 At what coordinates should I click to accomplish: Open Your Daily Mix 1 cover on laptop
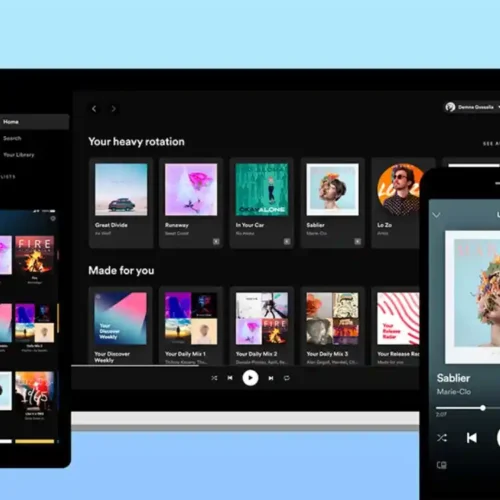pyautogui.click(x=191, y=319)
